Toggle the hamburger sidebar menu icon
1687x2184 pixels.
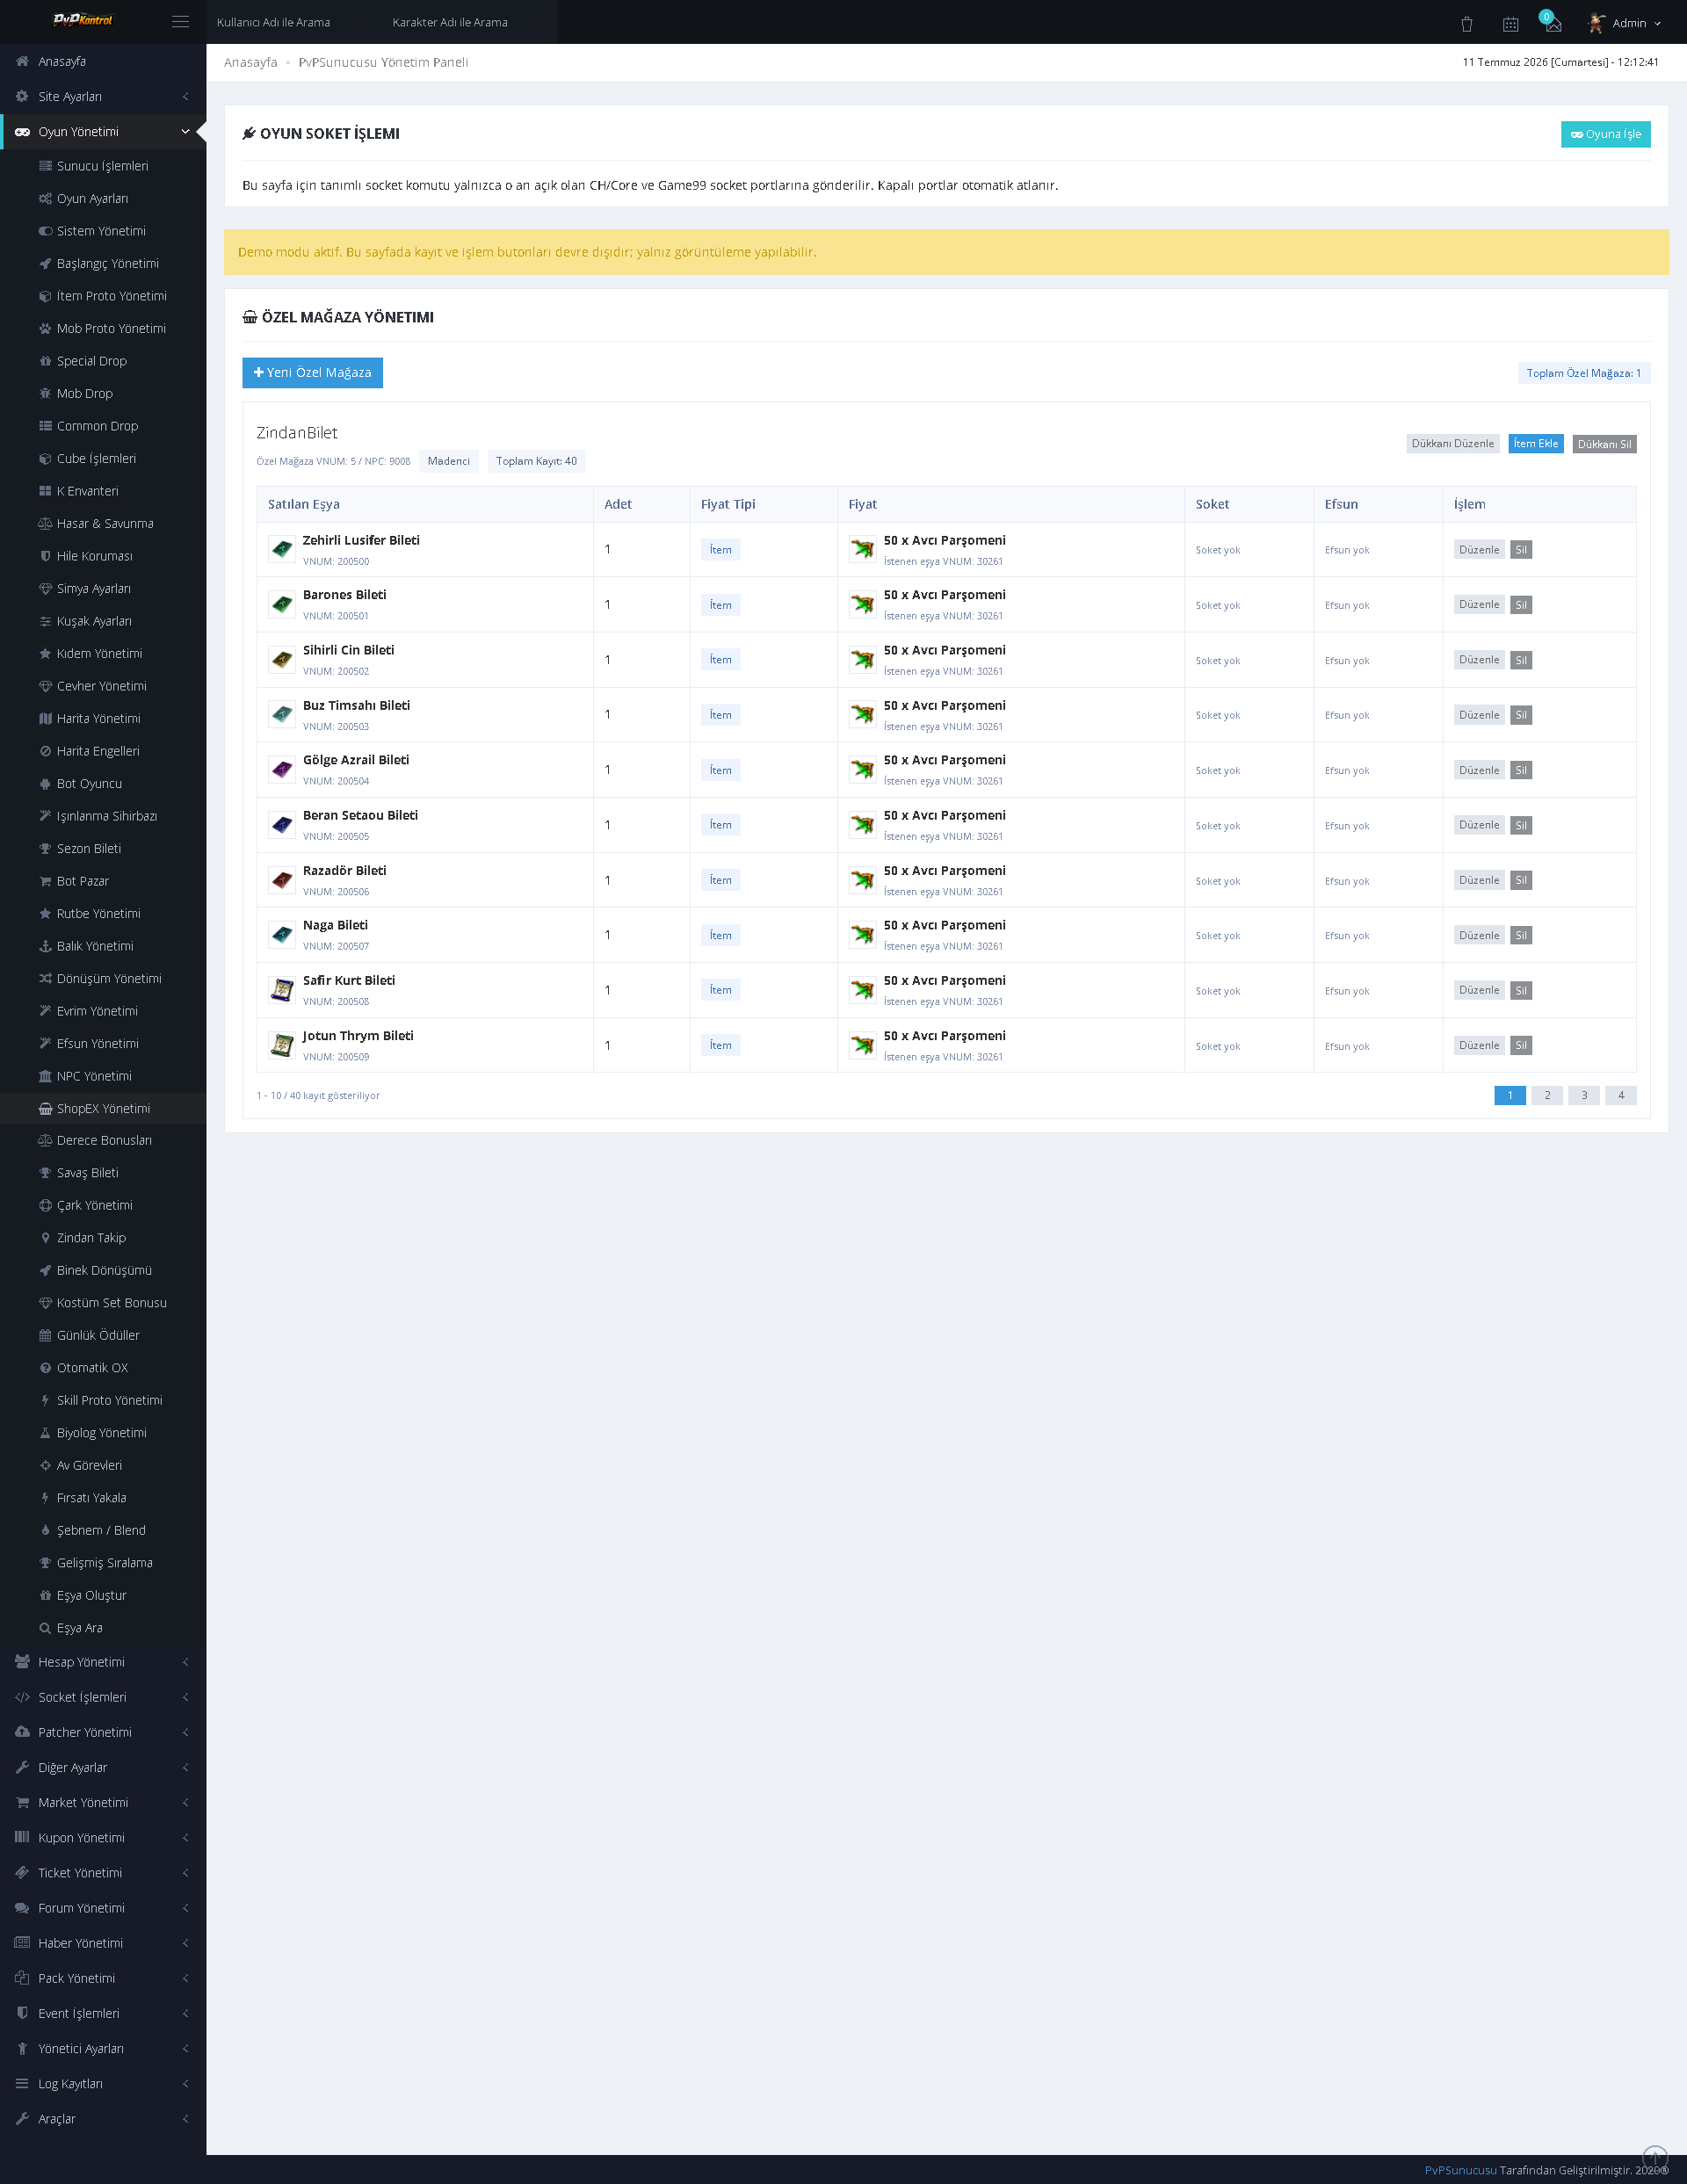pyautogui.click(x=180, y=22)
